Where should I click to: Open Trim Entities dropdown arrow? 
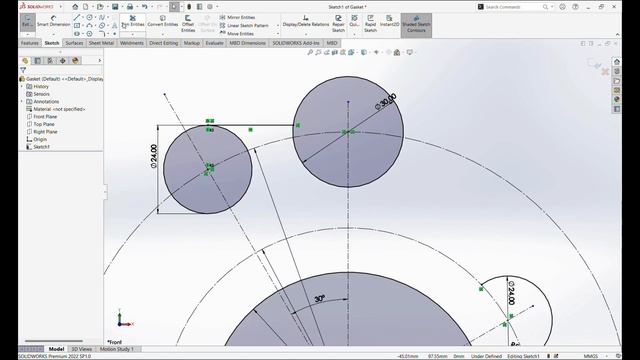(x=133, y=34)
